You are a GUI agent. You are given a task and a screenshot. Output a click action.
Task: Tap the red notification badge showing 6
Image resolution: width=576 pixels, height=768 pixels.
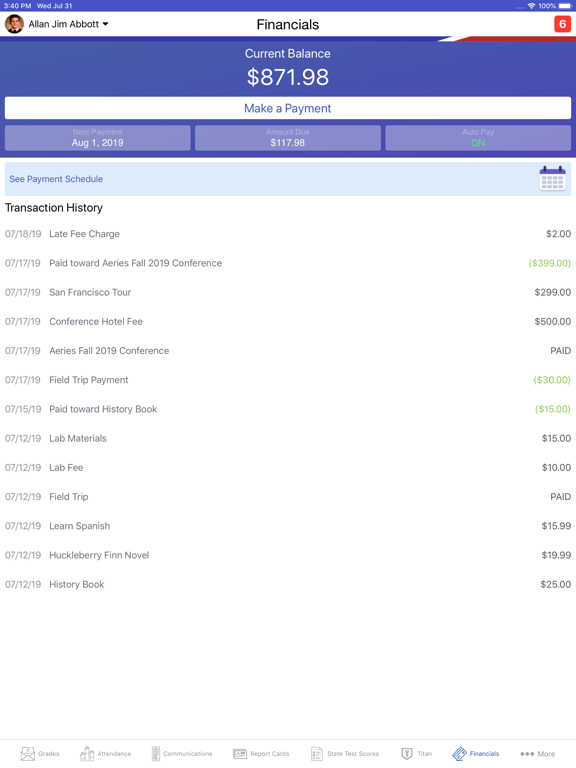[x=562, y=24]
